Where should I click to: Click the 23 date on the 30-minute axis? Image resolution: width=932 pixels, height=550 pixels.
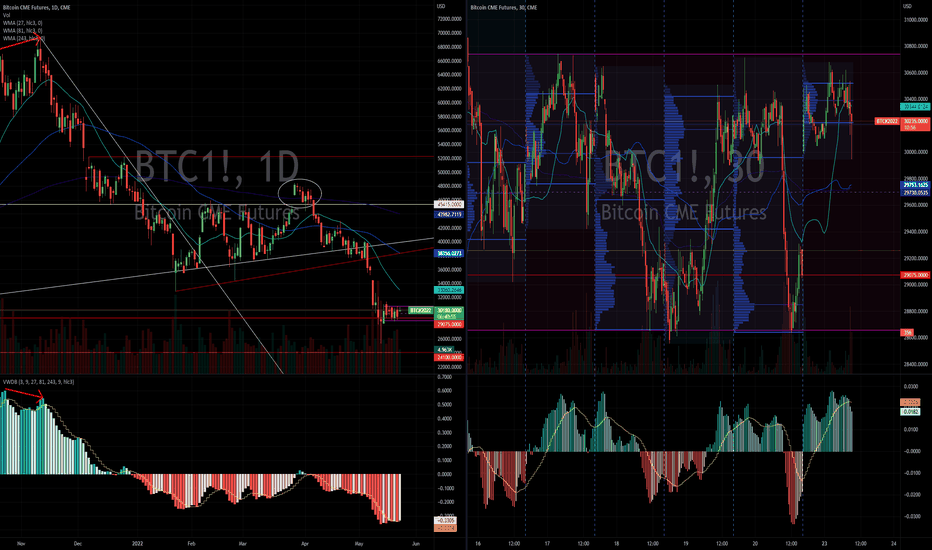824,543
